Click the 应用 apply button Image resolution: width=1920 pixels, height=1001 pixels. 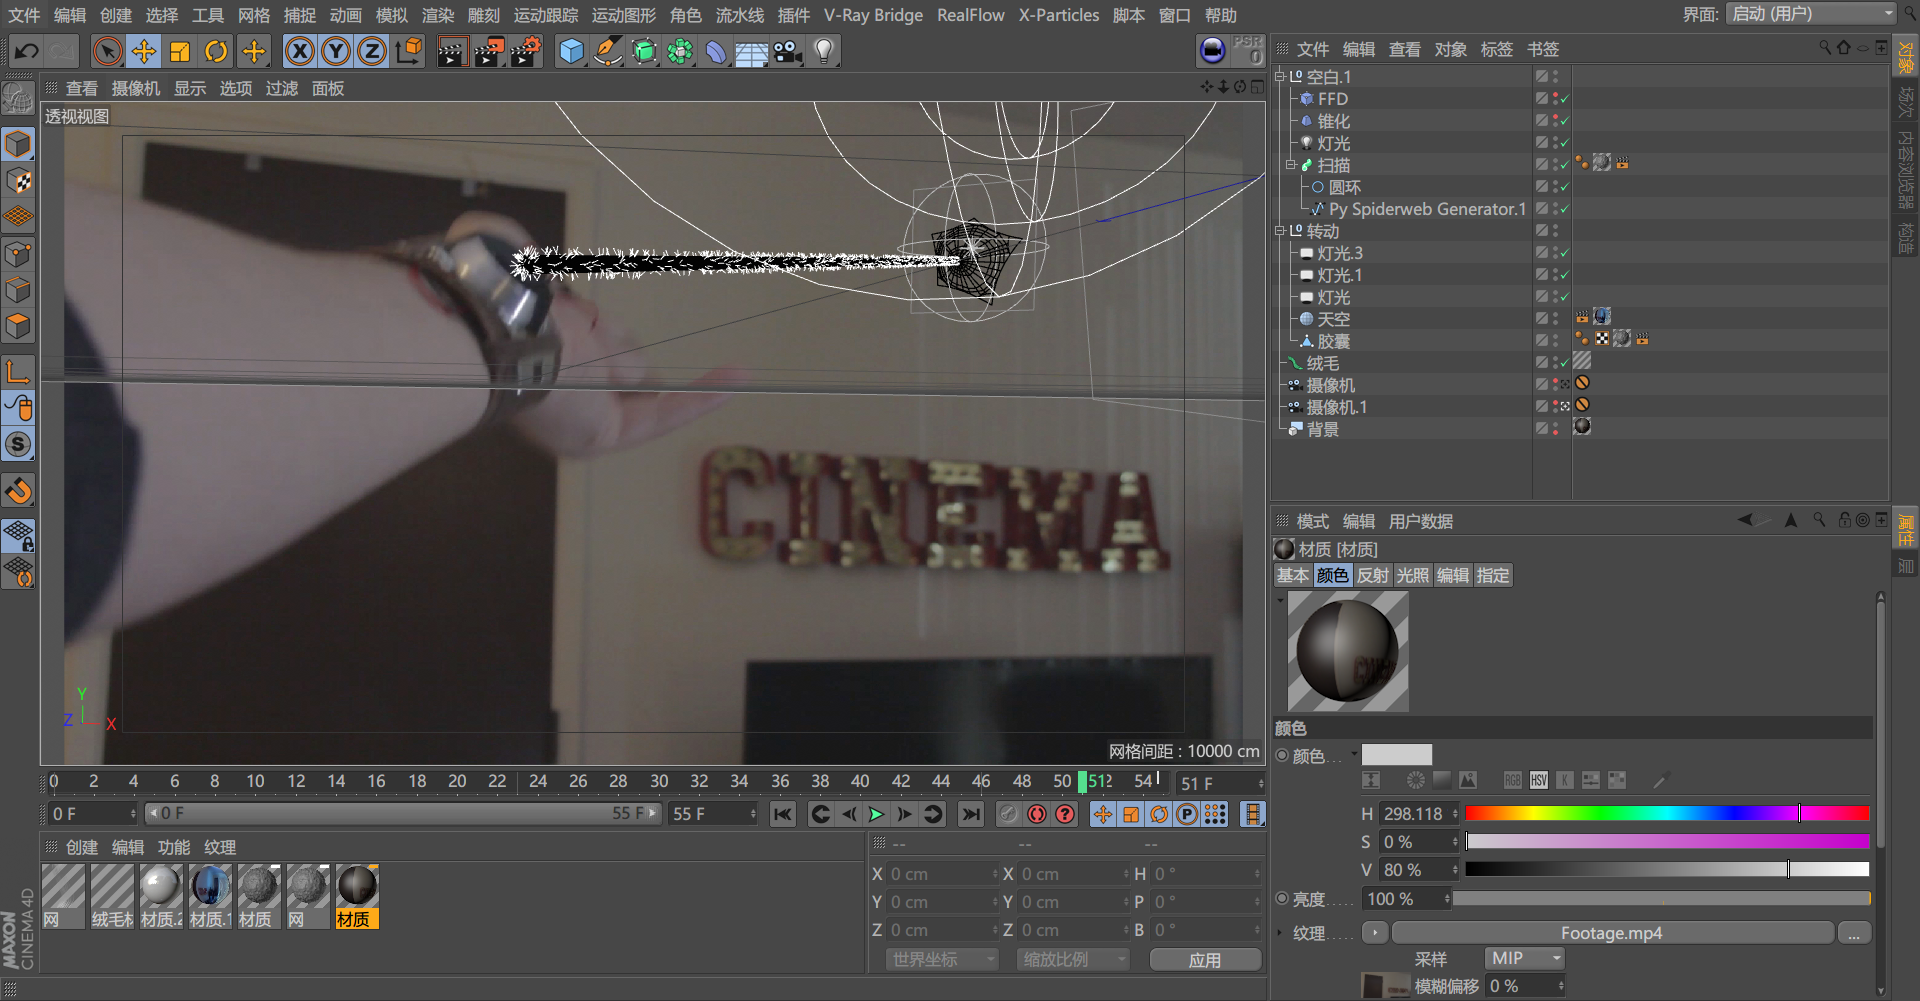[1205, 959]
